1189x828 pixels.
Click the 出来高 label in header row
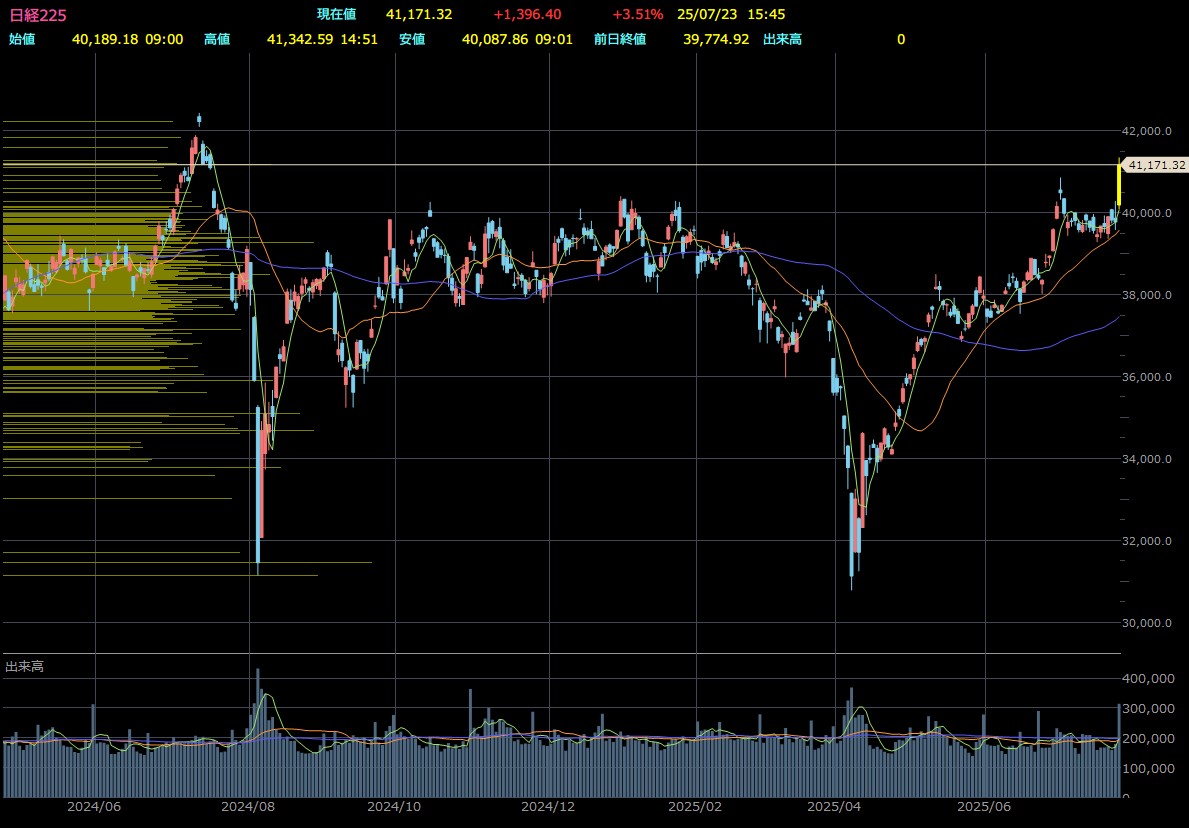(782, 39)
